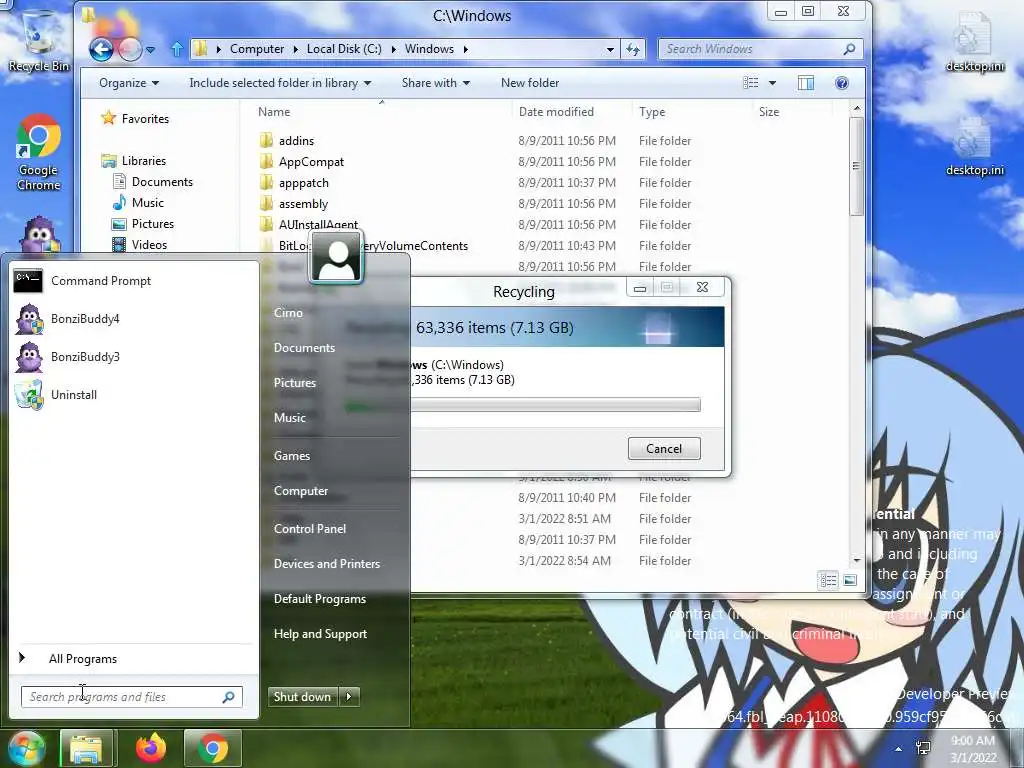Open the address bar history dropdown

(x=610, y=49)
